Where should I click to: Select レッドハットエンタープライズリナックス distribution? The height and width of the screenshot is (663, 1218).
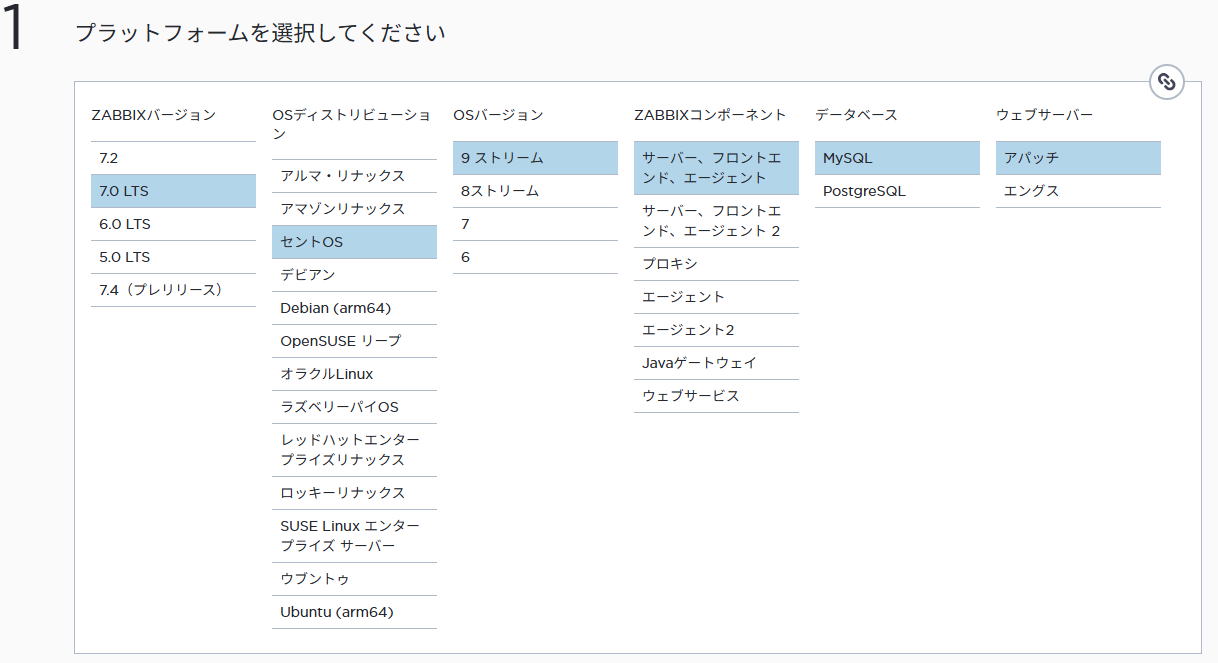tap(354, 450)
